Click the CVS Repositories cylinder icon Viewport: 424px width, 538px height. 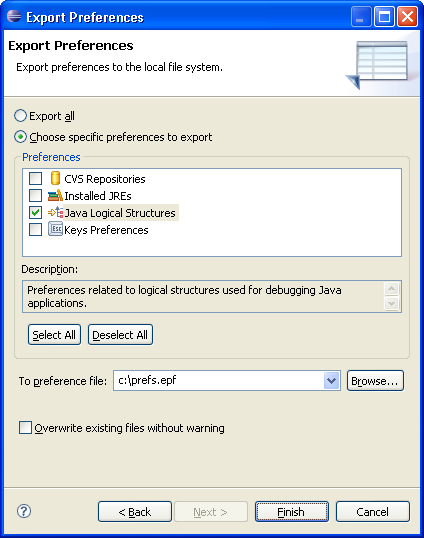(55, 178)
